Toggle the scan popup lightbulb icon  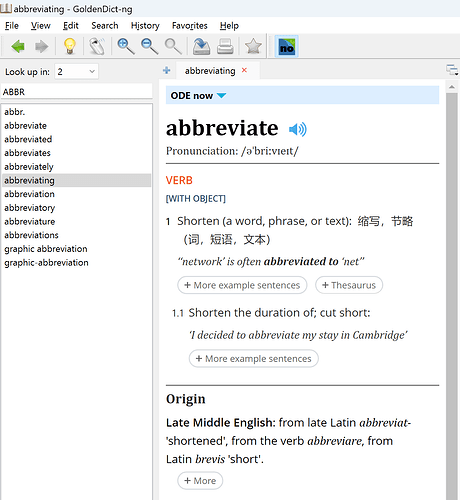(70, 46)
